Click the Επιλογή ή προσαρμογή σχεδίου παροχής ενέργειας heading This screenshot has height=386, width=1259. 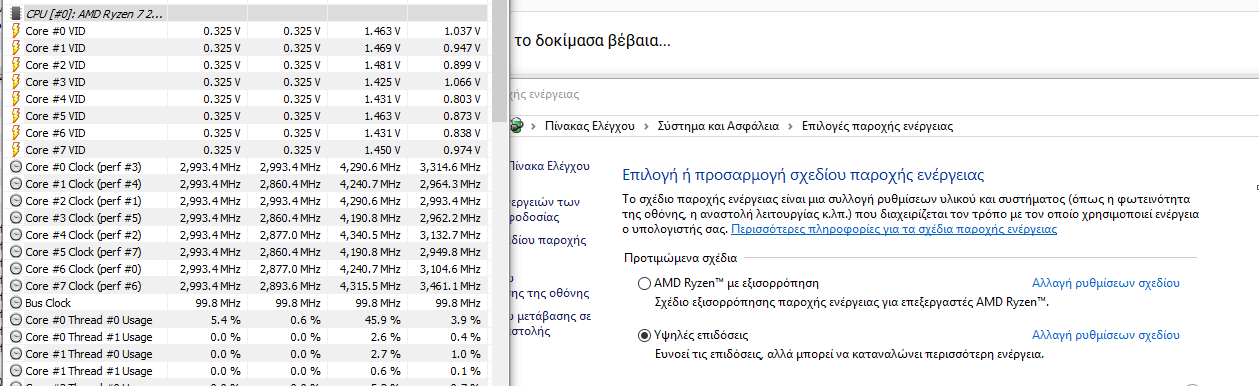click(x=804, y=174)
